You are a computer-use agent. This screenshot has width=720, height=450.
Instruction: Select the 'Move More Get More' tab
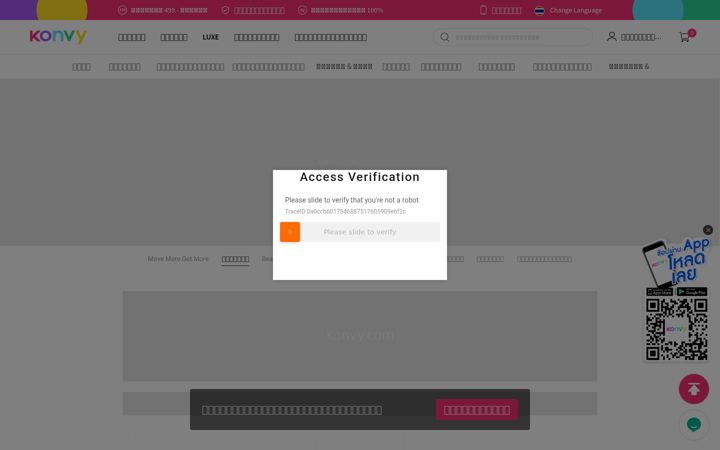tap(178, 259)
